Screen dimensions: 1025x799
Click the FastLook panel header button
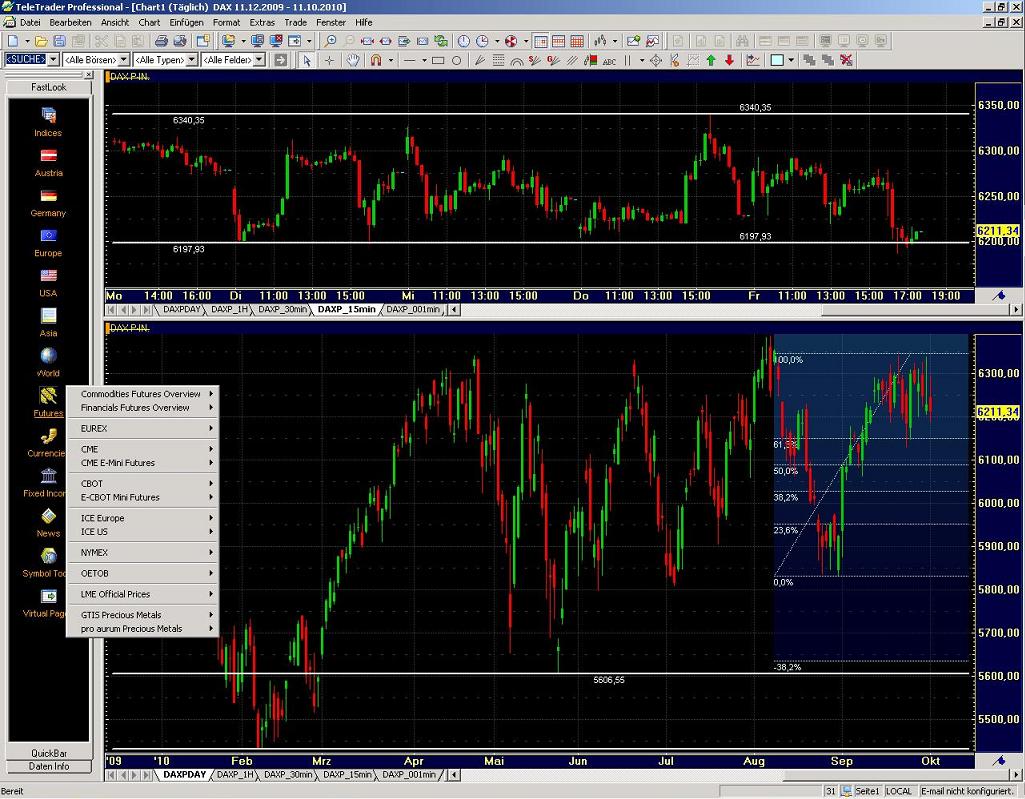[48, 87]
